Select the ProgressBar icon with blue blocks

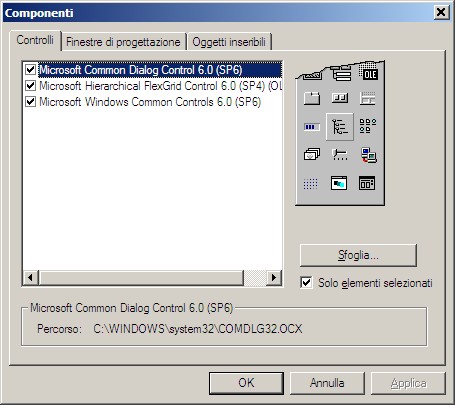click(x=312, y=127)
